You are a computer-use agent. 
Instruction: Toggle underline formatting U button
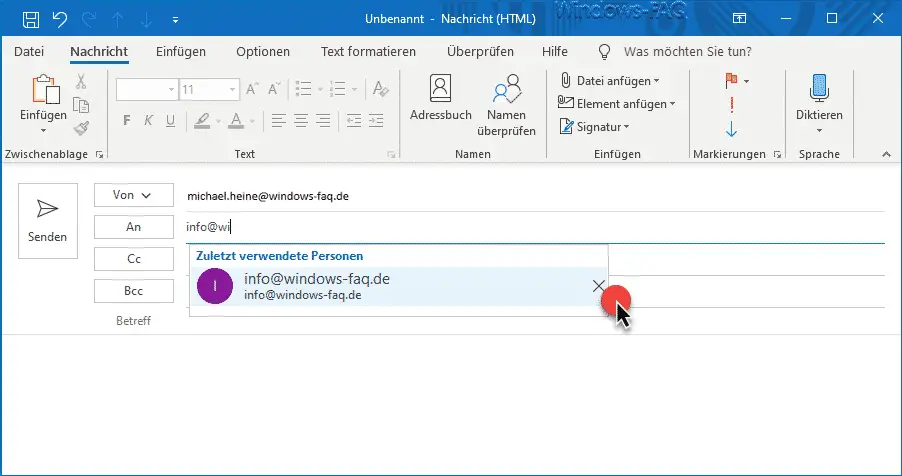170,120
